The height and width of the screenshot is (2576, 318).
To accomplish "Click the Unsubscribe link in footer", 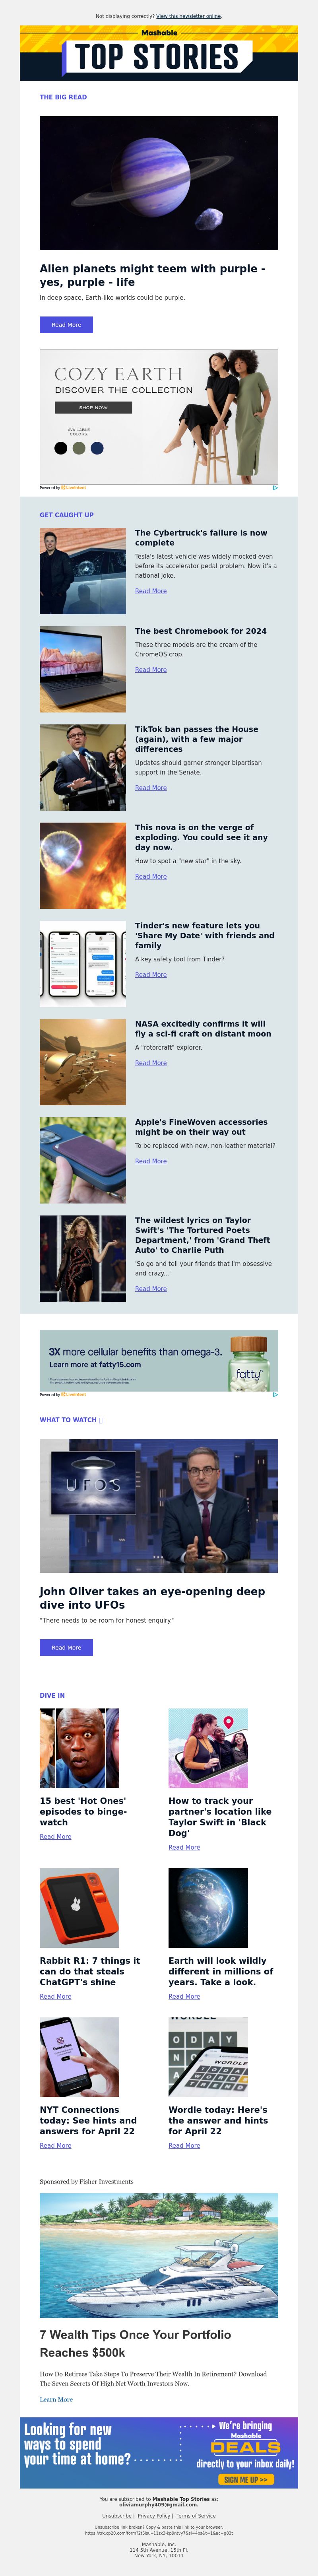I will 117,2515.
